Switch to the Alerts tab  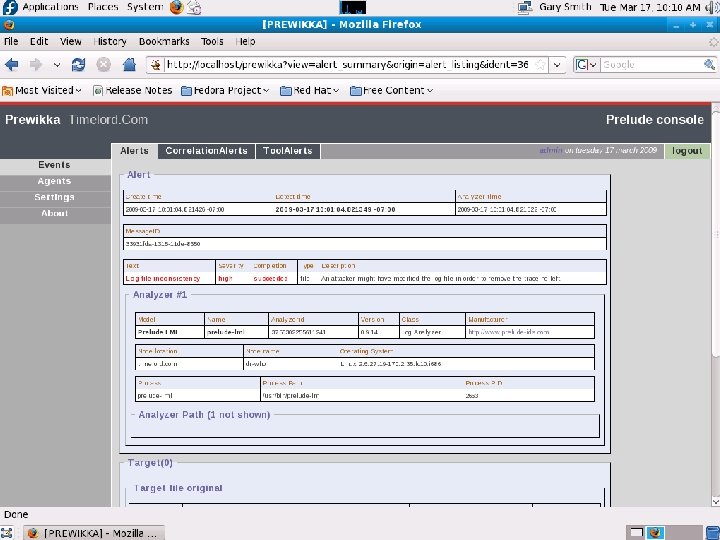(x=134, y=151)
